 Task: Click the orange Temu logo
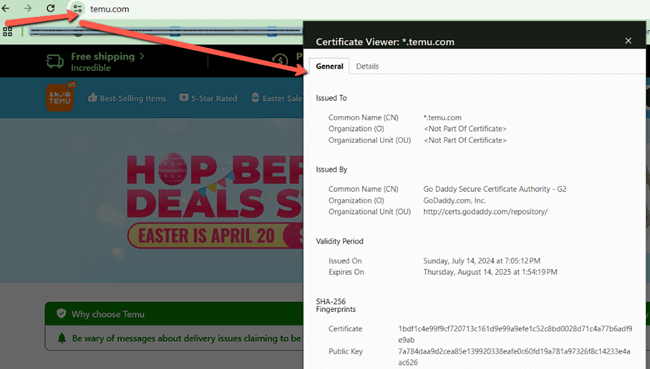coord(60,97)
